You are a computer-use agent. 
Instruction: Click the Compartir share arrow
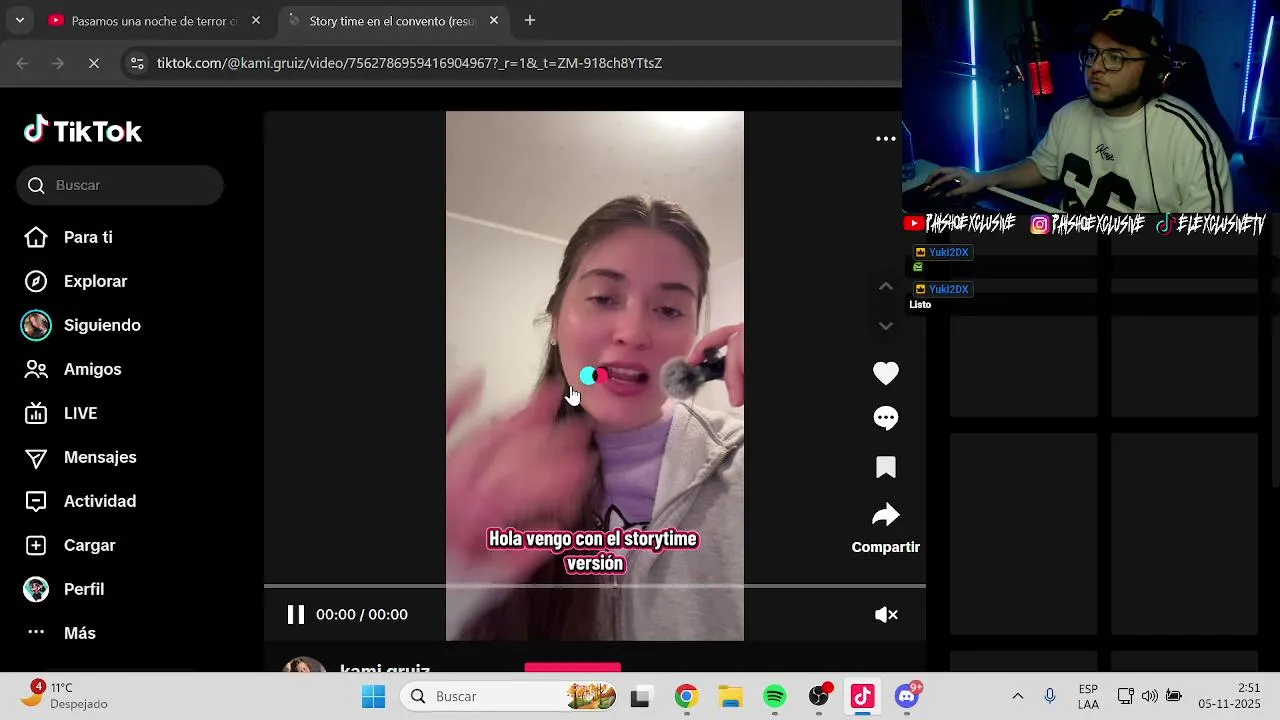(886, 515)
